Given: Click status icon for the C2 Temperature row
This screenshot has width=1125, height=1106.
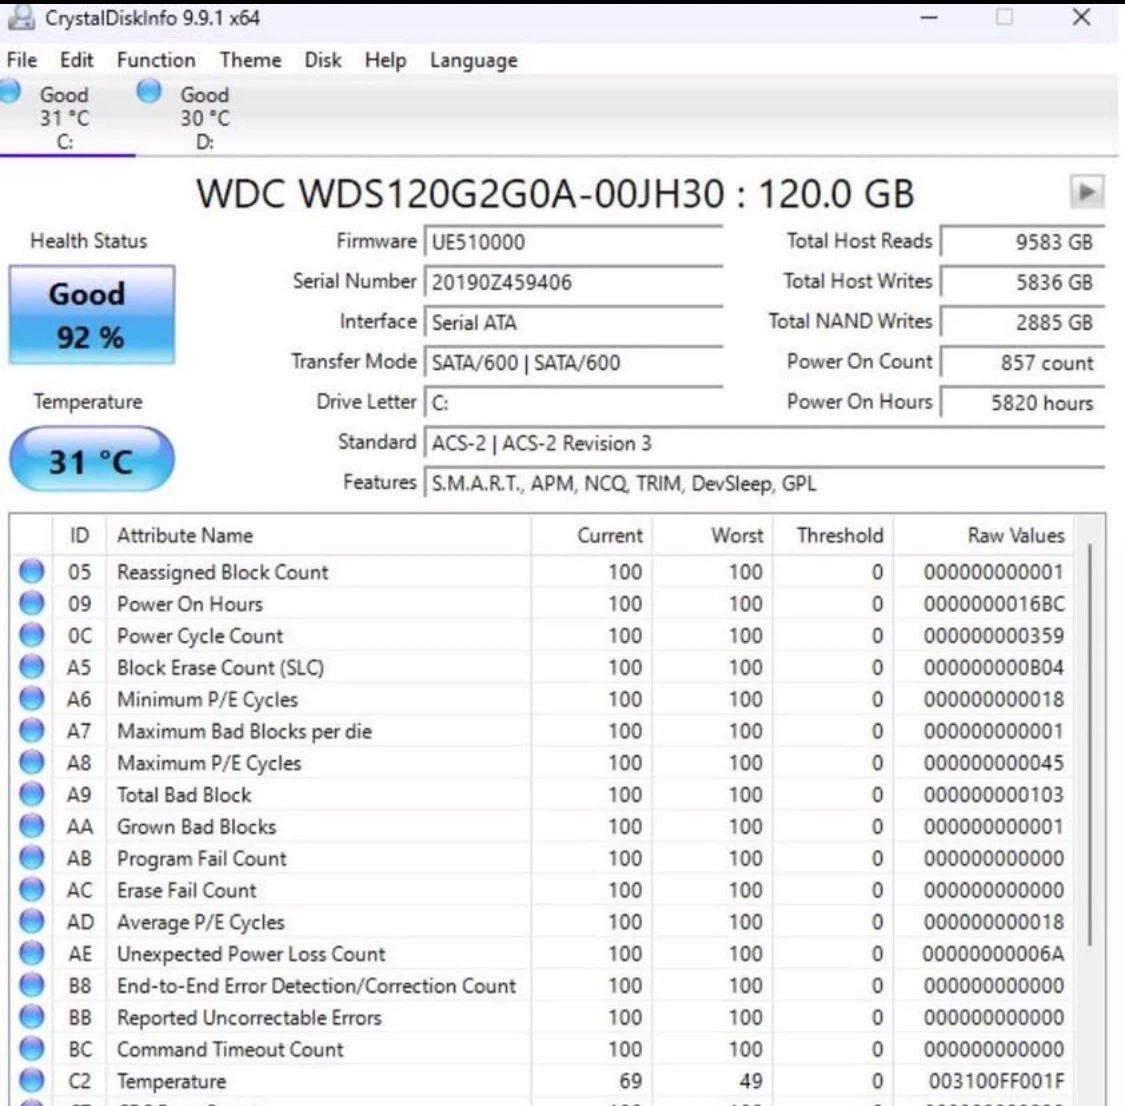Looking at the screenshot, I should (x=32, y=1080).
